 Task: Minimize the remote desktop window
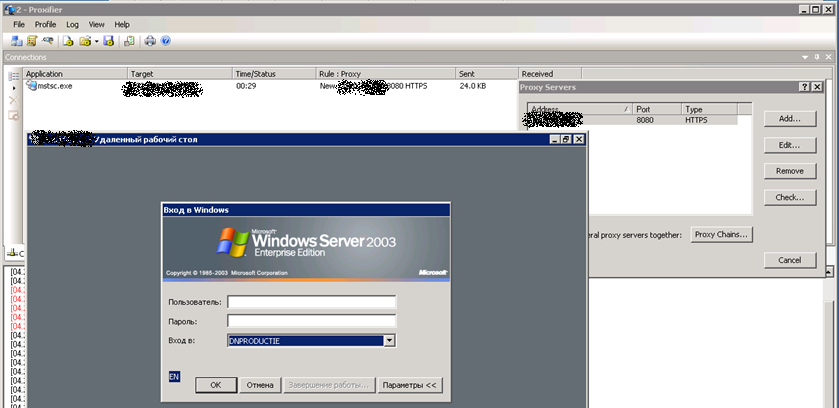pos(555,140)
